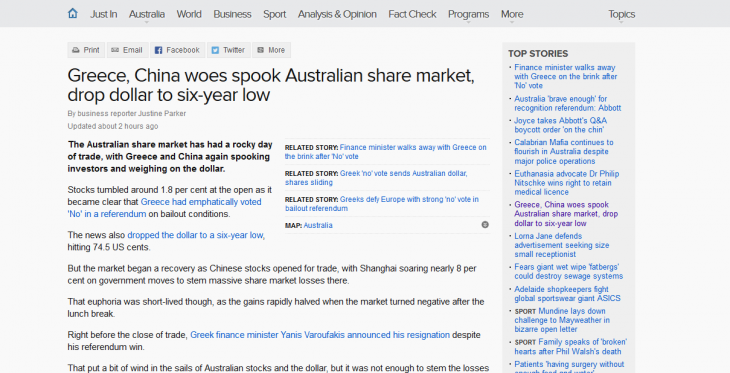
Task: Click the article headline text
Action: pos(271,85)
